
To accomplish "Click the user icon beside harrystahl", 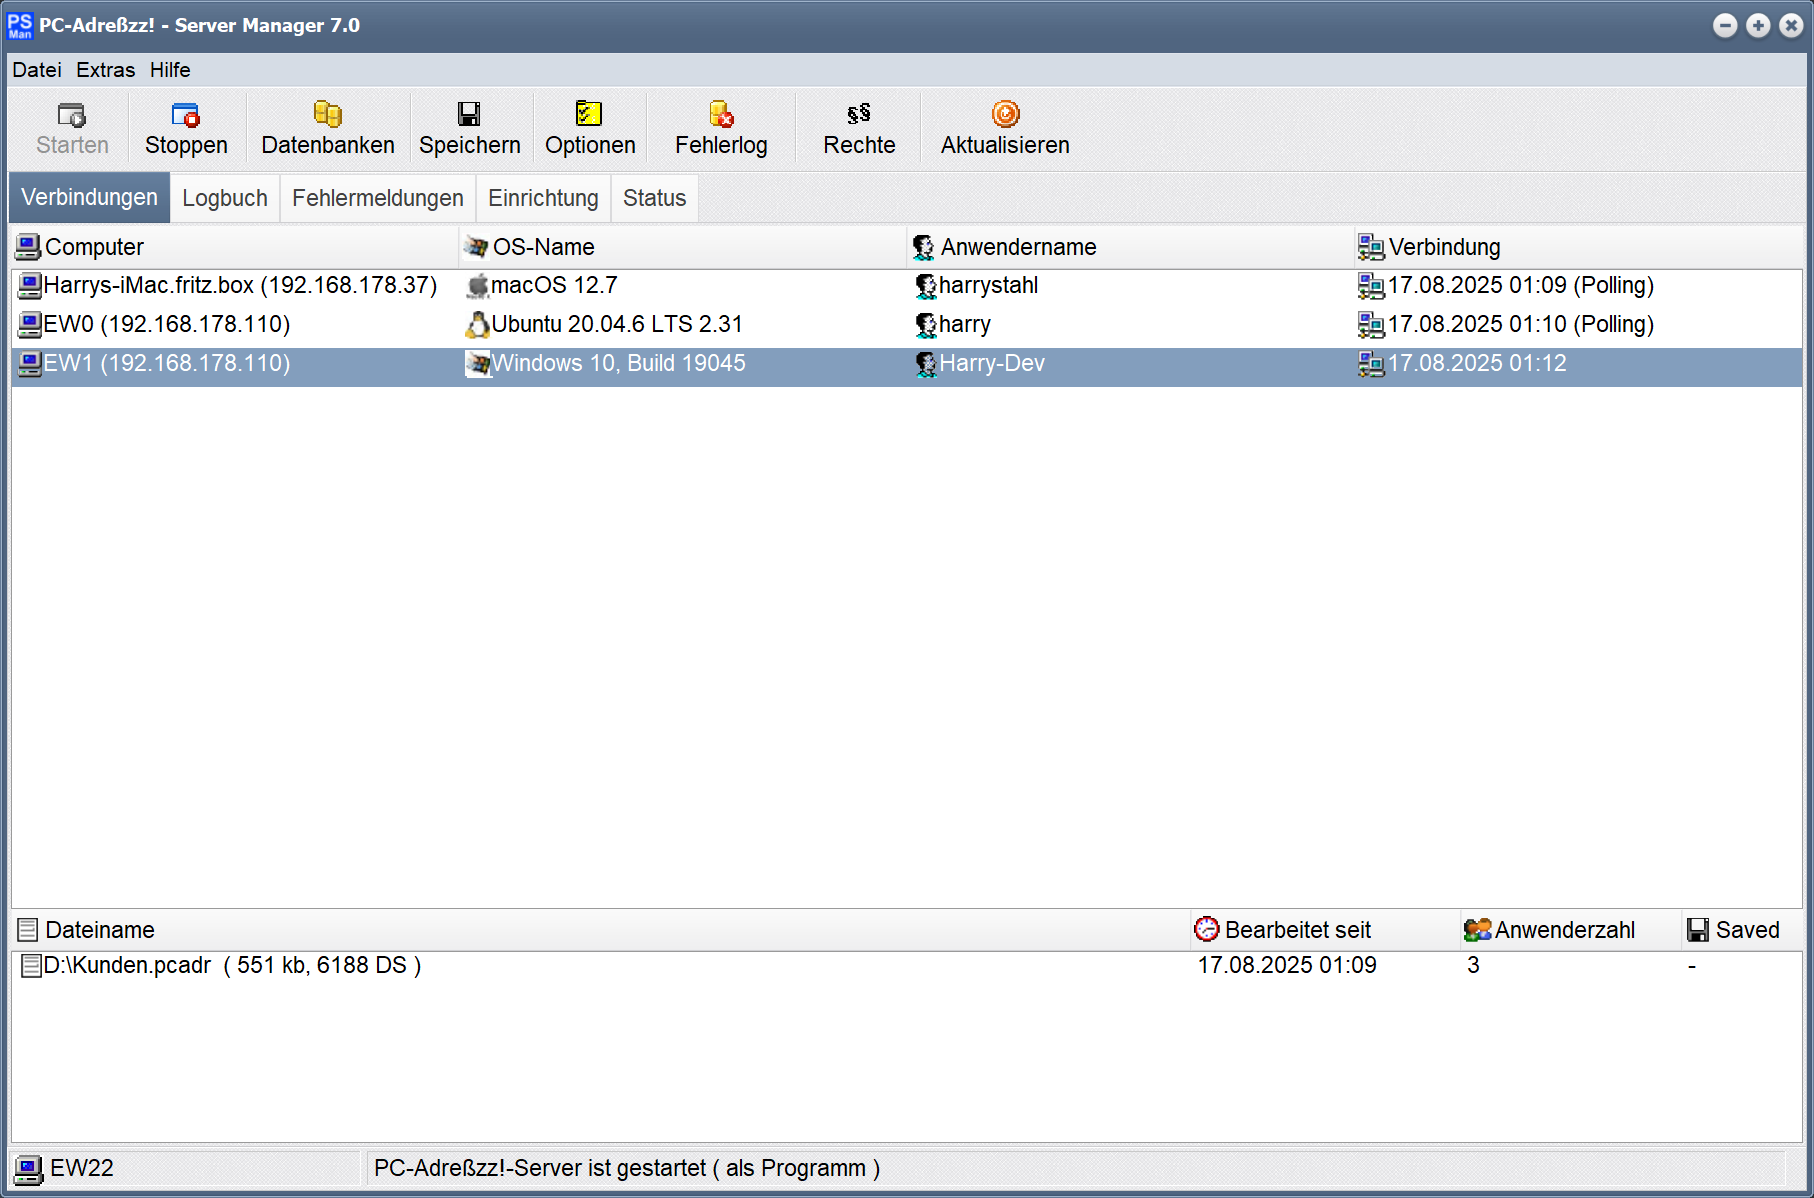I will (926, 286).
